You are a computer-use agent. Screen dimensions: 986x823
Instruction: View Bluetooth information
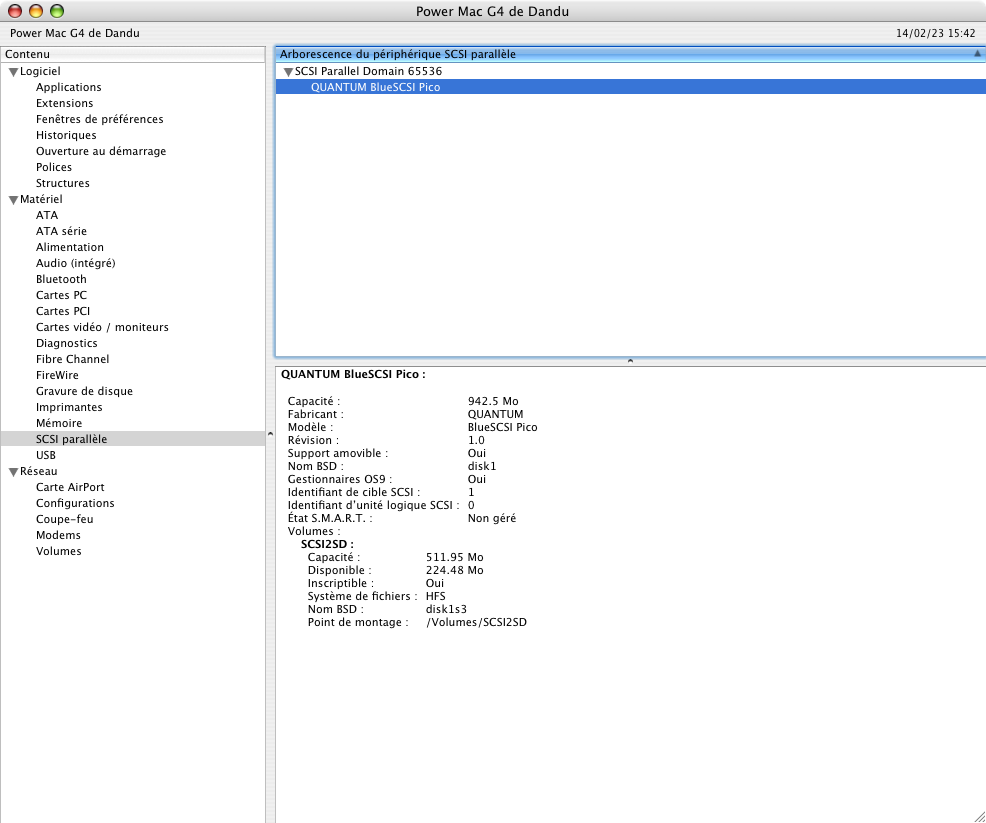pyautogui.click(x=61, y=279)
